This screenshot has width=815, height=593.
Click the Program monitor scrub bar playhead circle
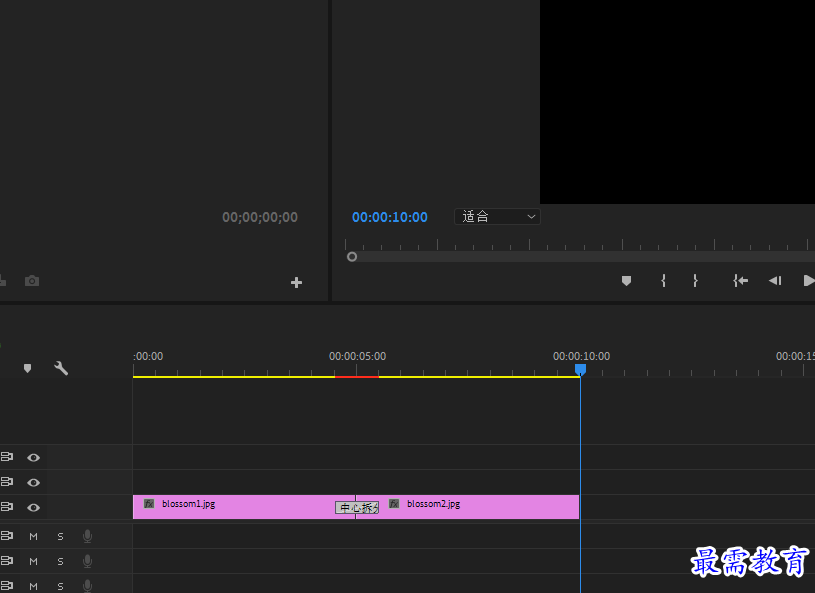click(x=352, y=257)
